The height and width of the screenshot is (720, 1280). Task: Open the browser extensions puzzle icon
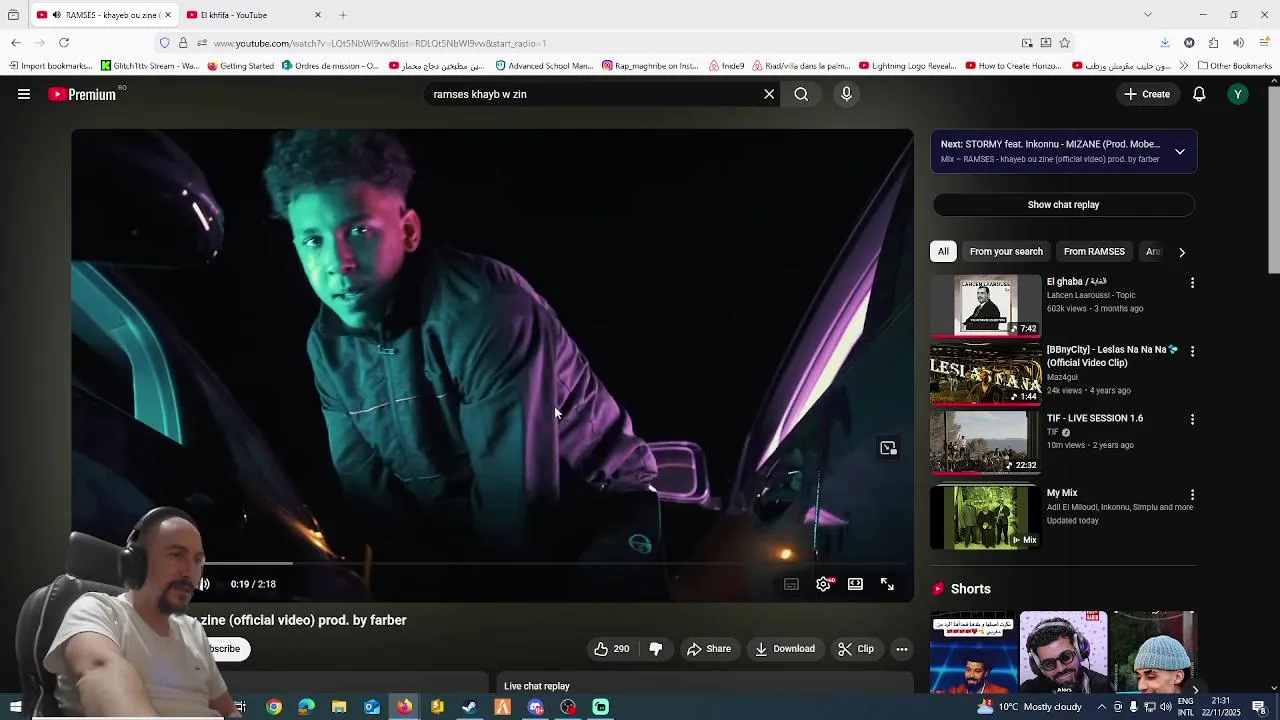pos(1213,43)
